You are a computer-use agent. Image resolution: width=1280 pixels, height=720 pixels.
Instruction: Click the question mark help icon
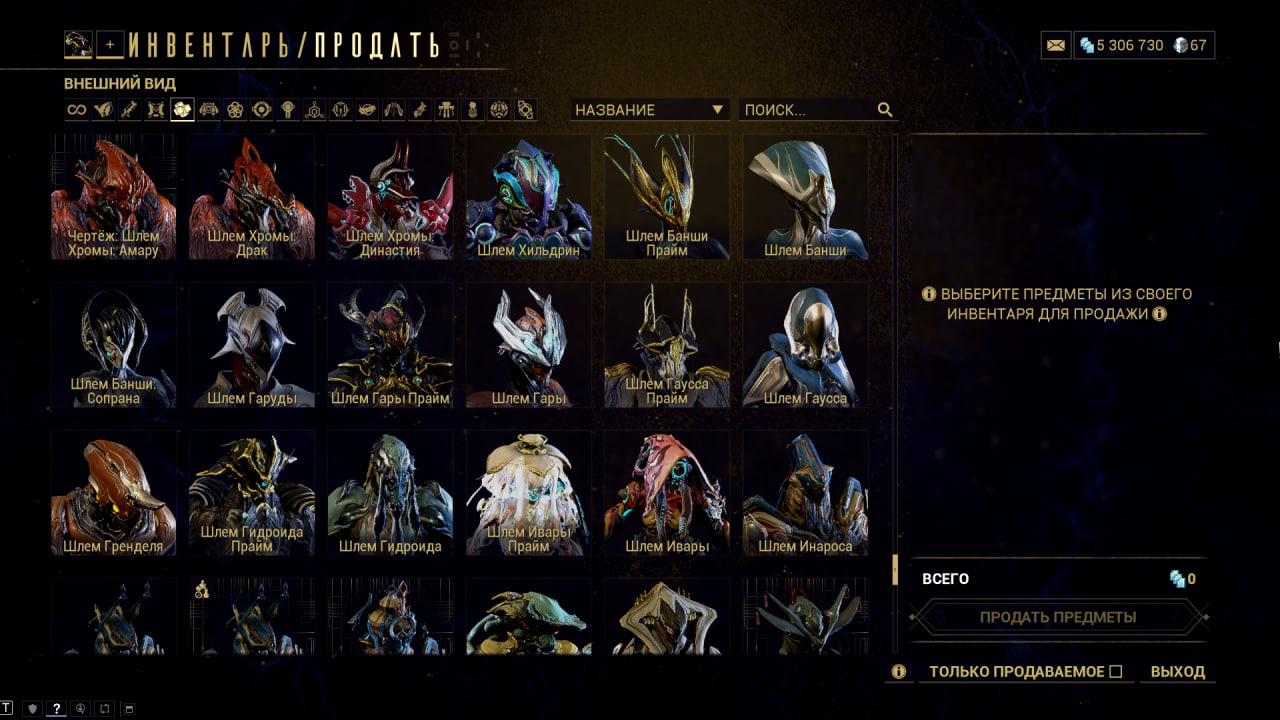pyautogui.click(x=57, y=709)
